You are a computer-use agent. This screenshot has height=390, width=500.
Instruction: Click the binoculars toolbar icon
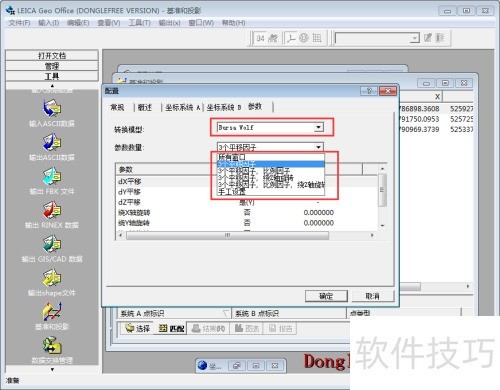tap(273, 38)
